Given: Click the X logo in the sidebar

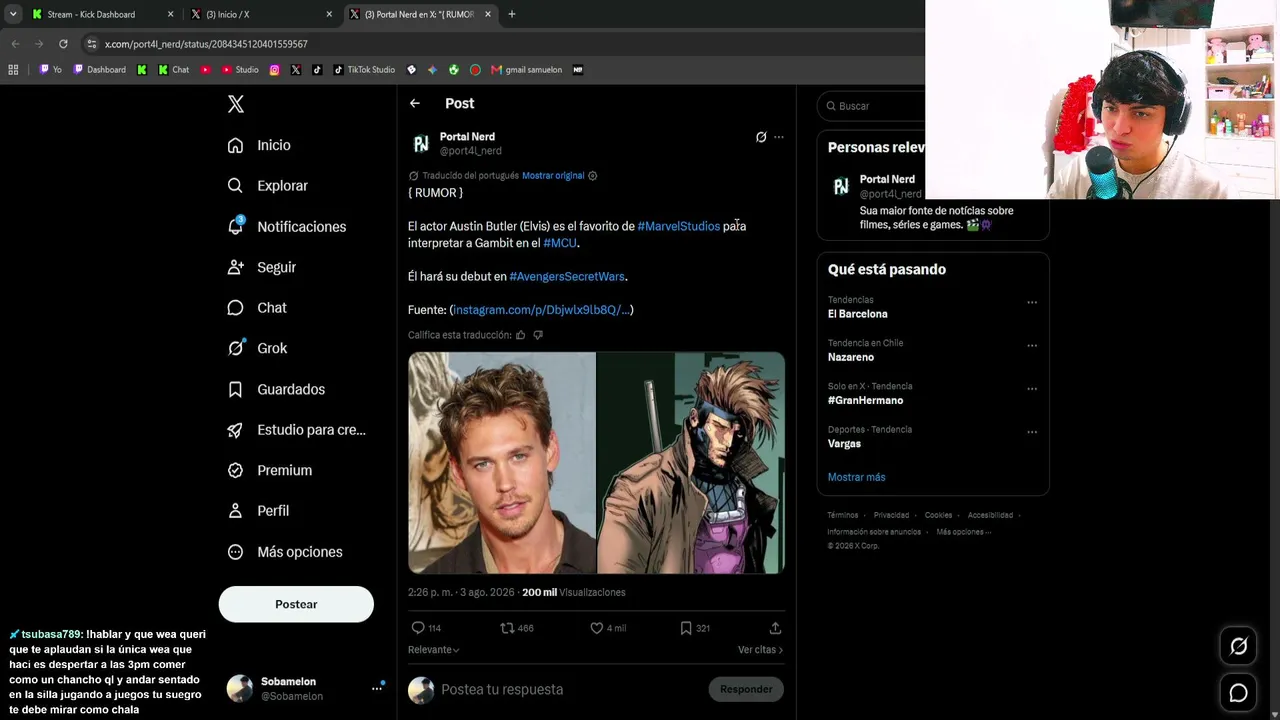Looking at the screenshot, I should click(x=236, y=104).
